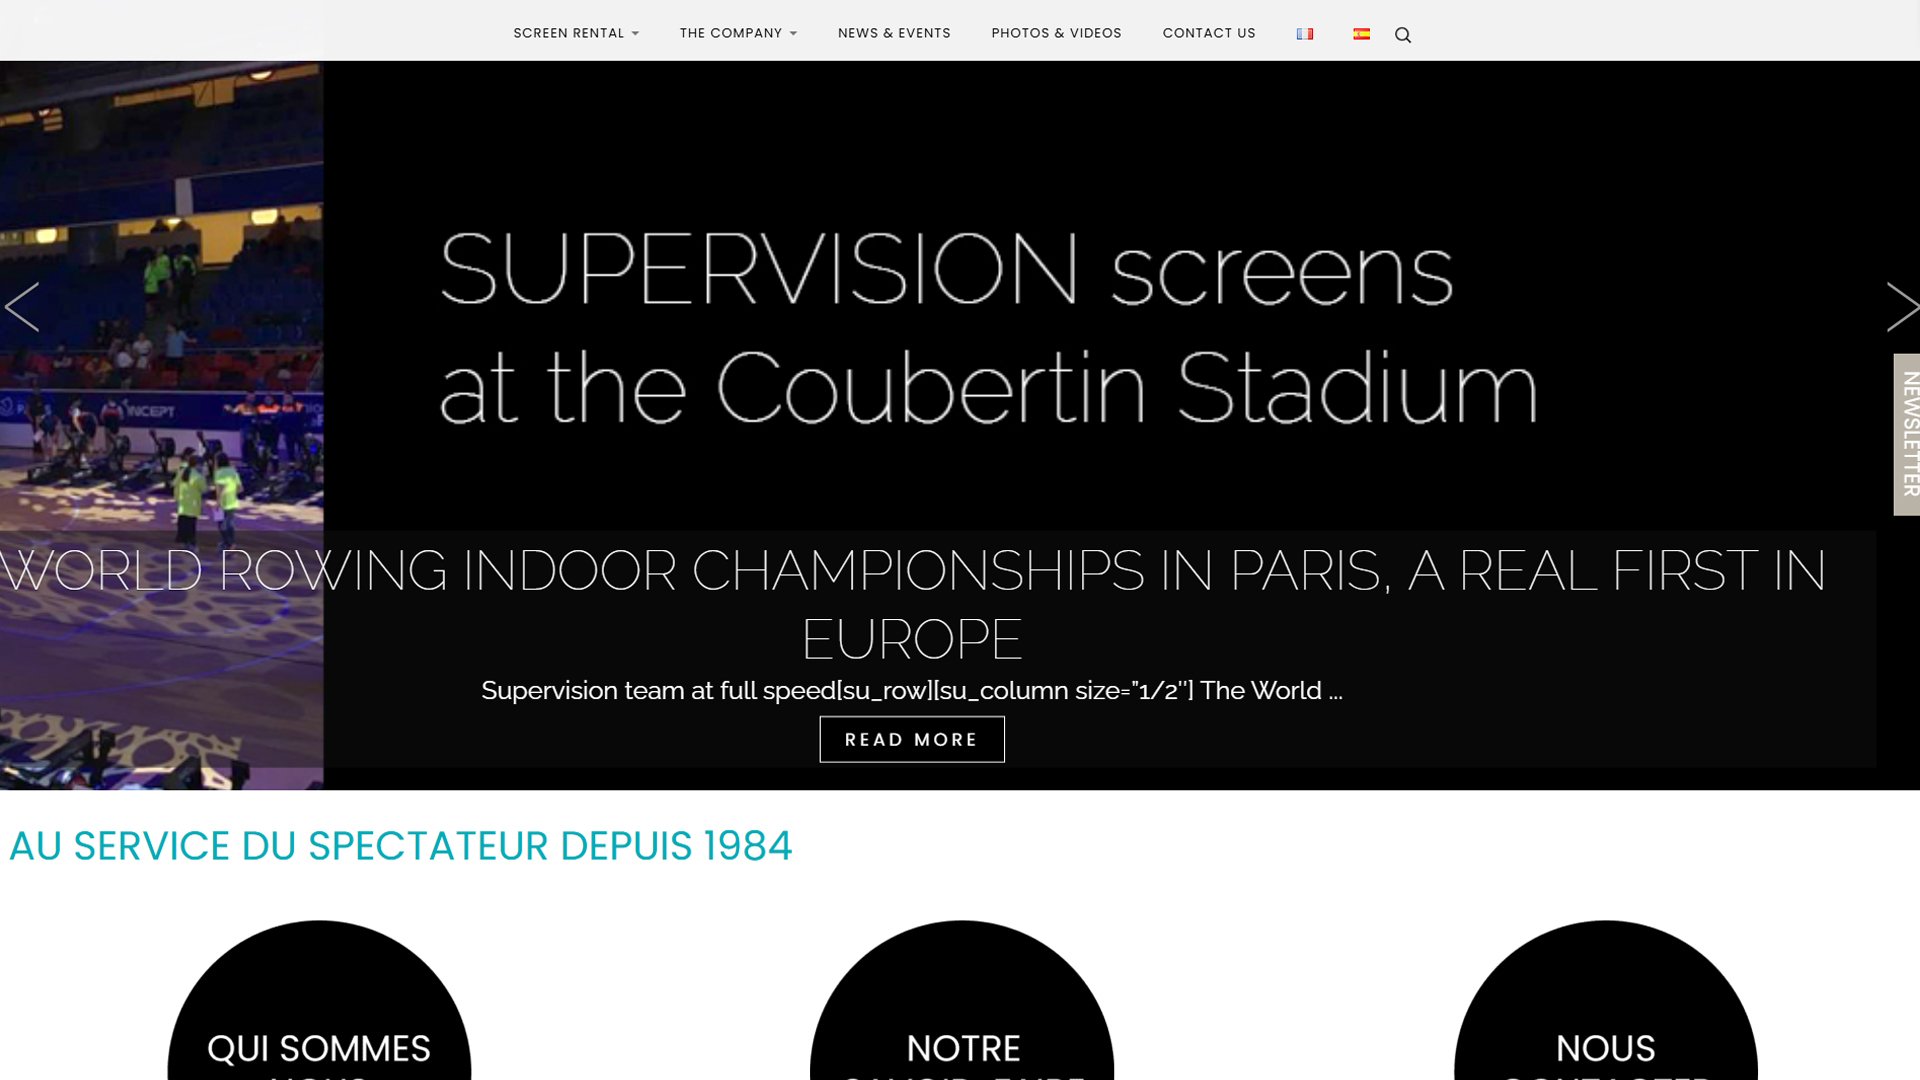The width and height of the screenshot is (1920, 1080).
Task: Open World Rowing Indoor Championships headline
Action: 912,604
